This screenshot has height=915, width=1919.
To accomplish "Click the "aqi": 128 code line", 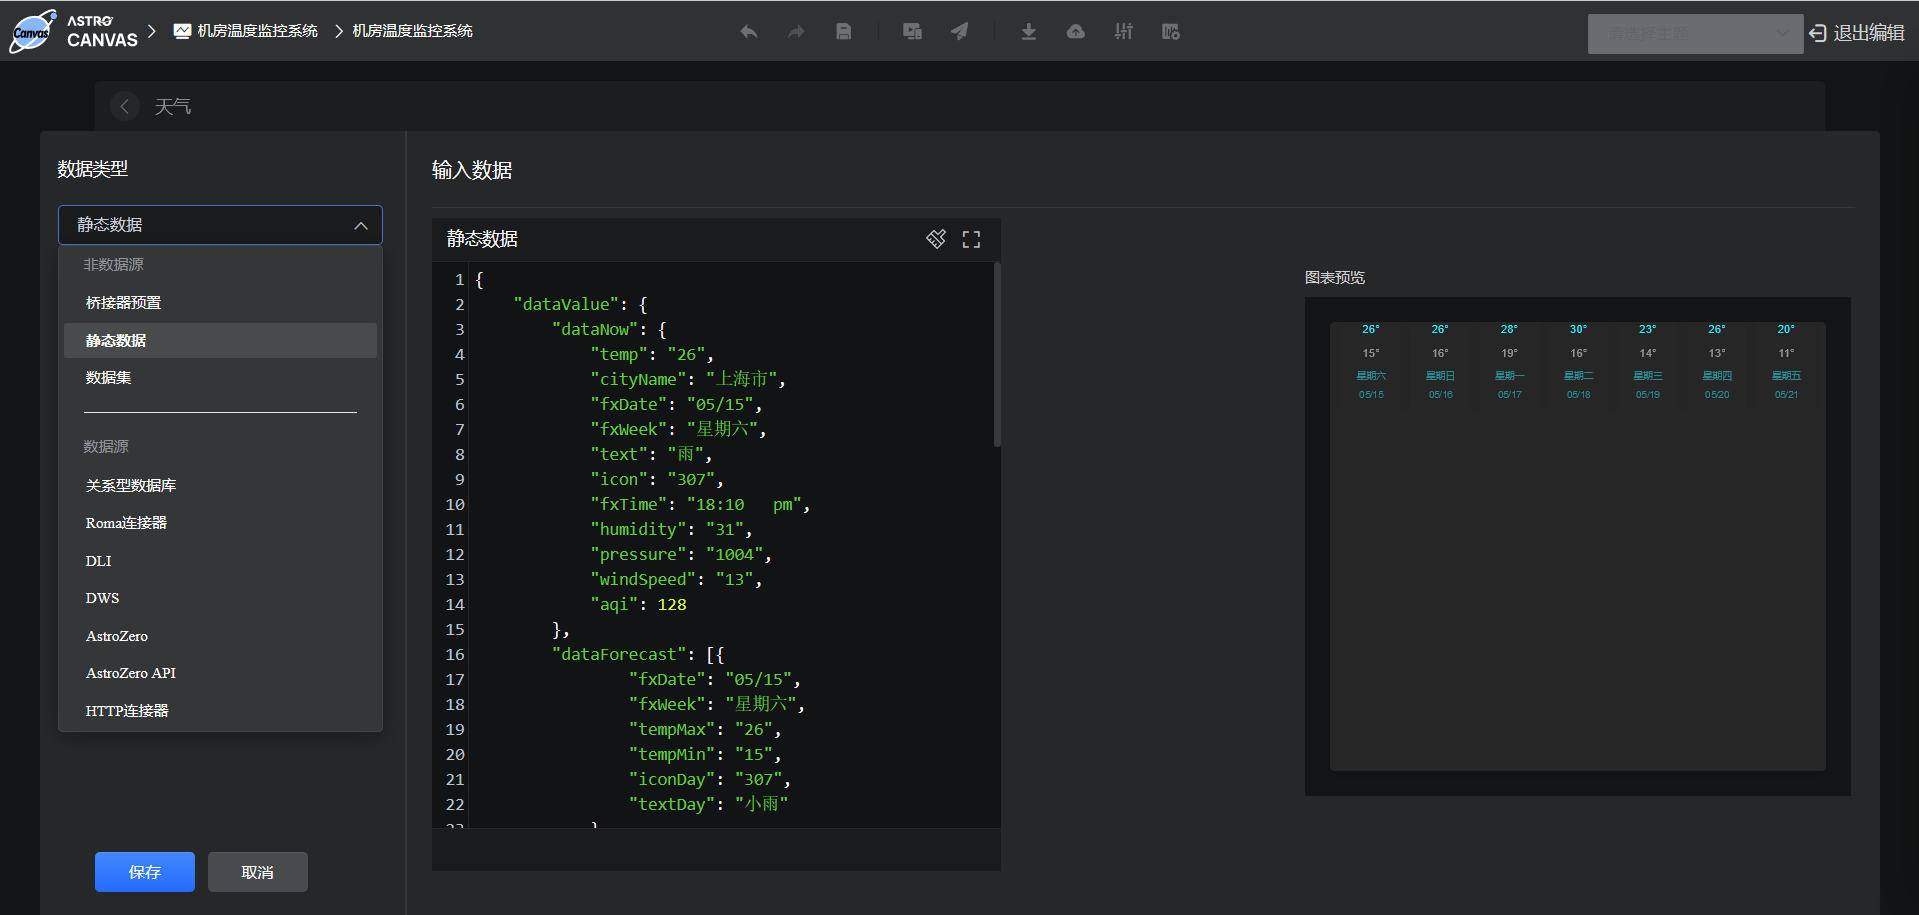I will (638, 604).
